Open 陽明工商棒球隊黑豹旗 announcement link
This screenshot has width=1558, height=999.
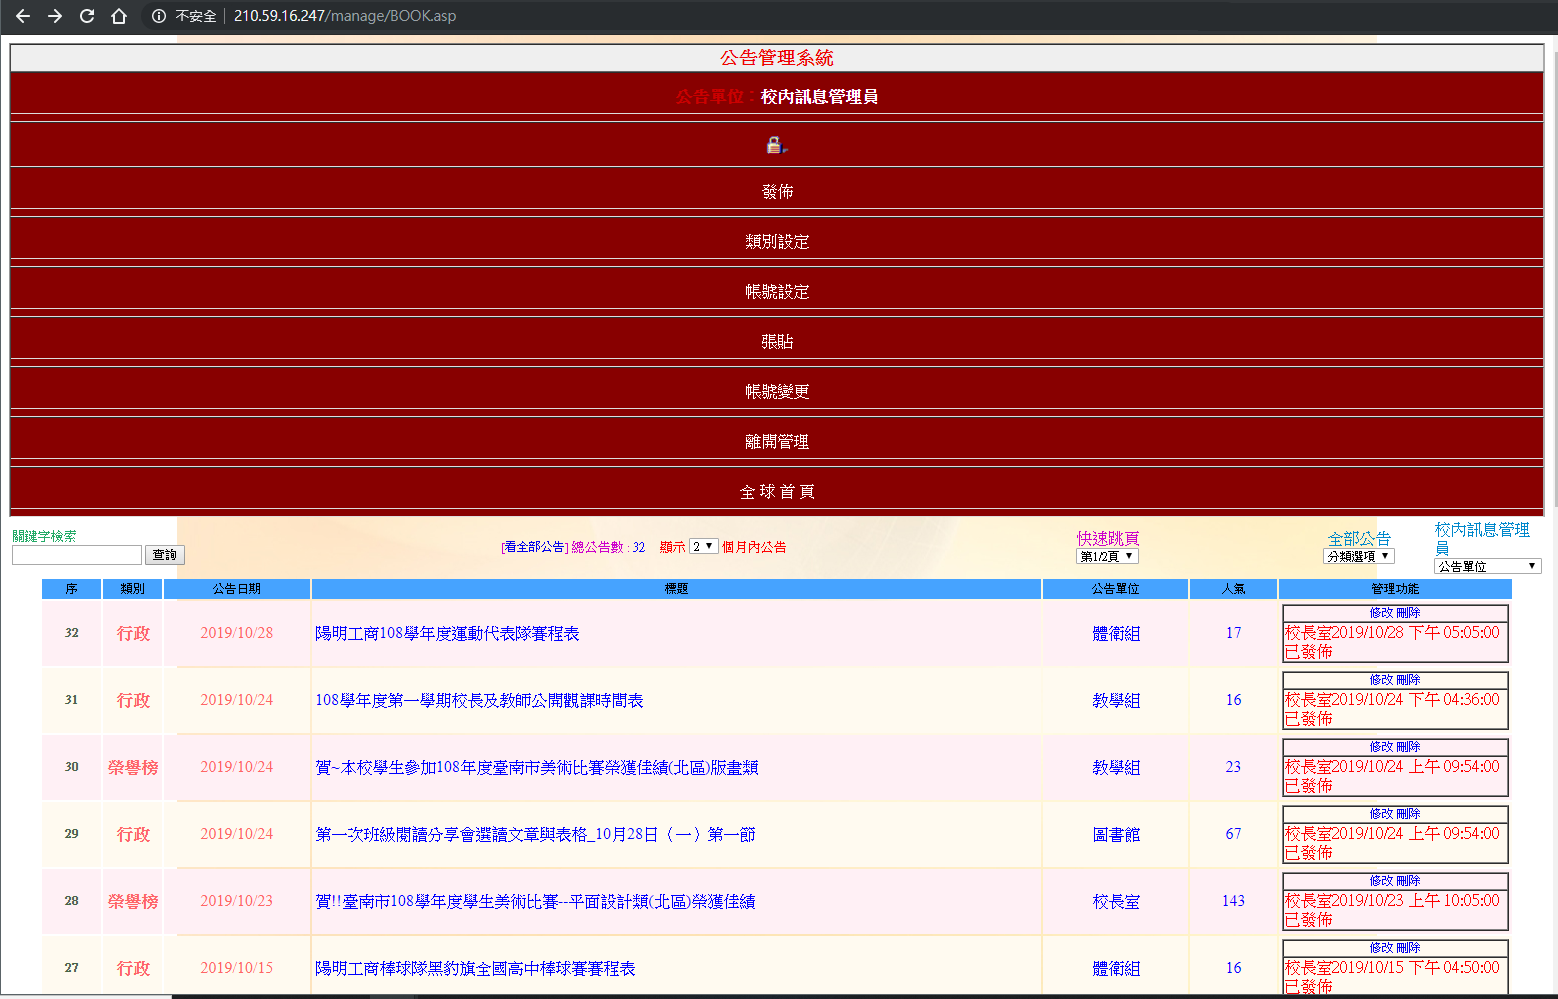[x=475, y=969]
